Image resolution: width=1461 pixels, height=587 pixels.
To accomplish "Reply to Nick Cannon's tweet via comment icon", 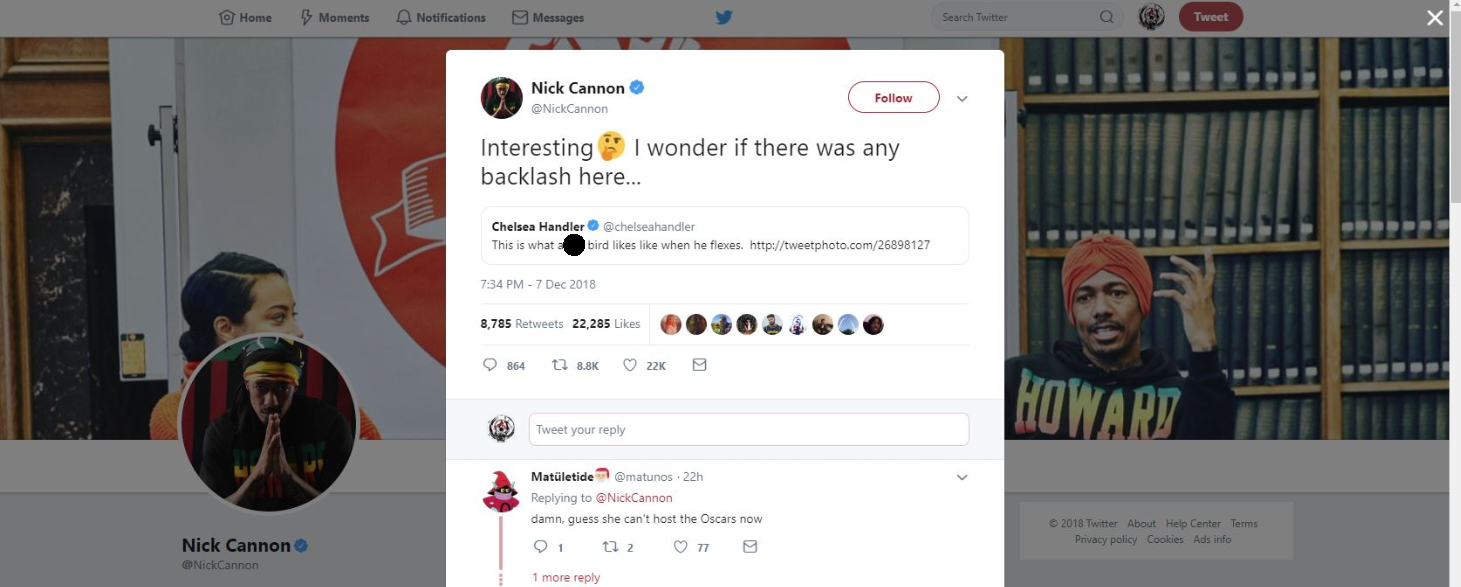I will (x=490, y=365).
